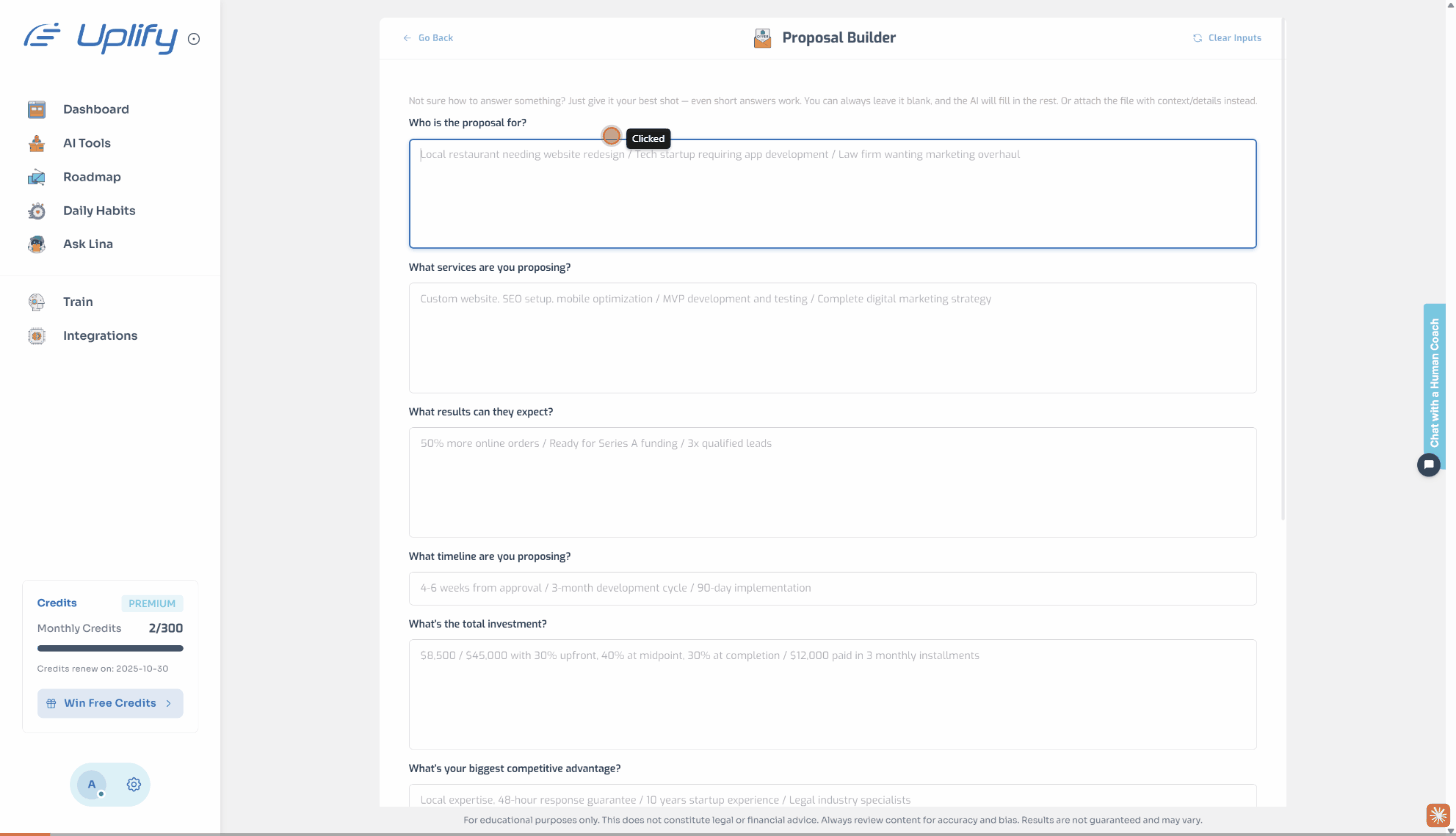Open Daily Habits icon

[37, 211]
